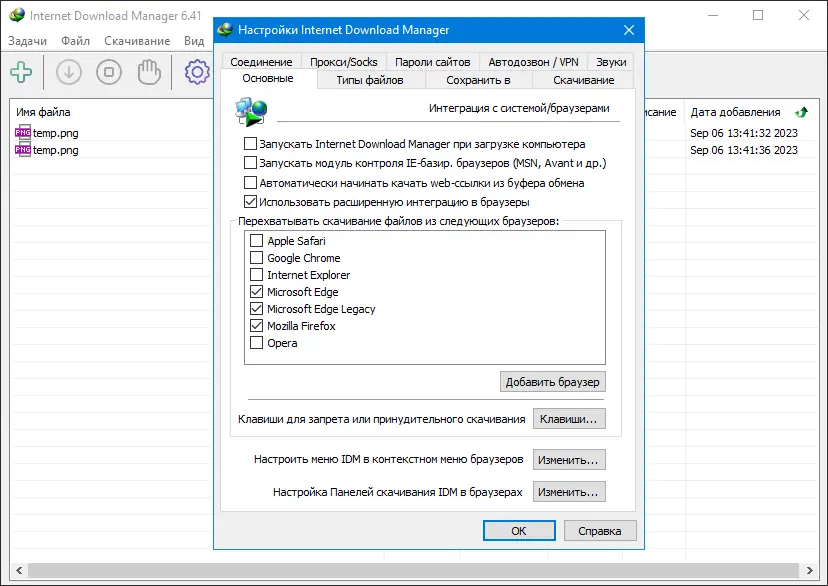The height and width of the screenshot is (586, 828).
Task: Click the horizontal scrollbar track in main window
Action: [x=413, y=570]
